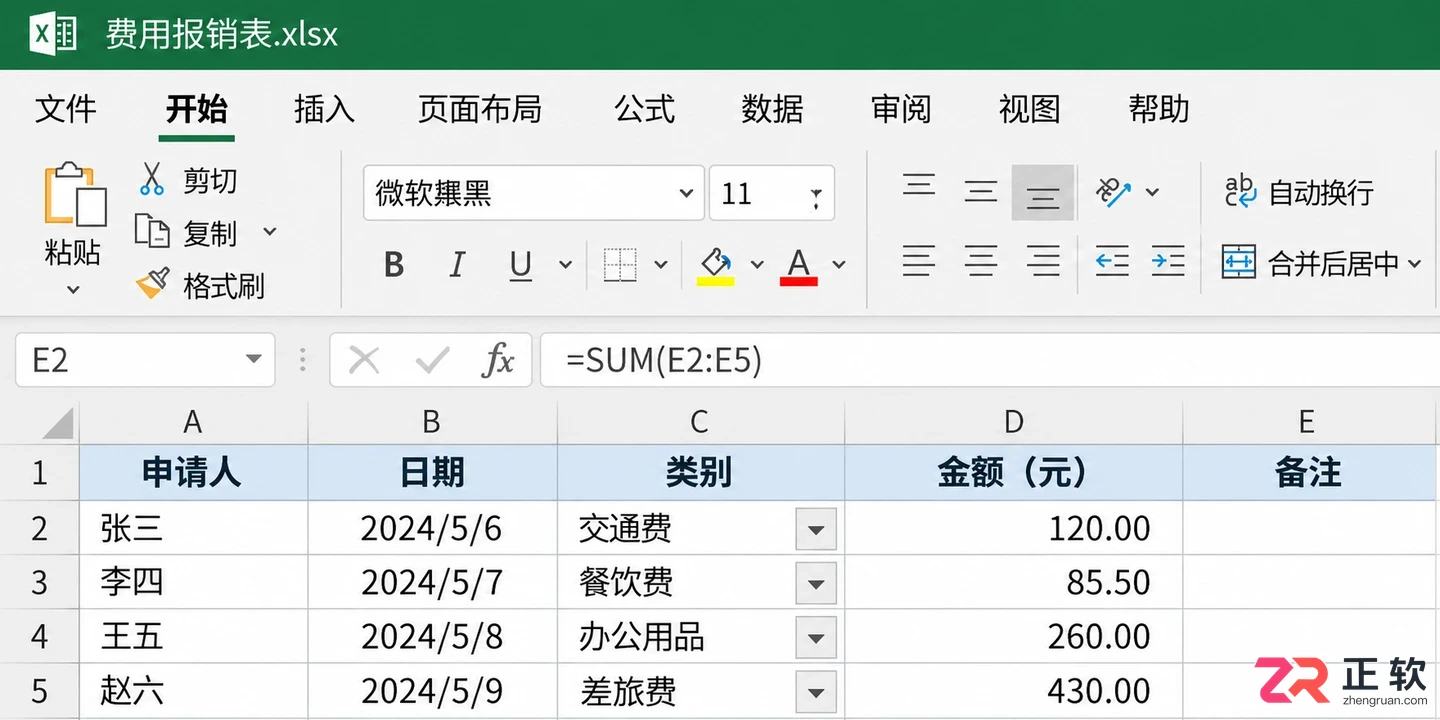The image size is (1440, 720).
Task: Click the 合并后居中 merge button
Action: 1310,263
